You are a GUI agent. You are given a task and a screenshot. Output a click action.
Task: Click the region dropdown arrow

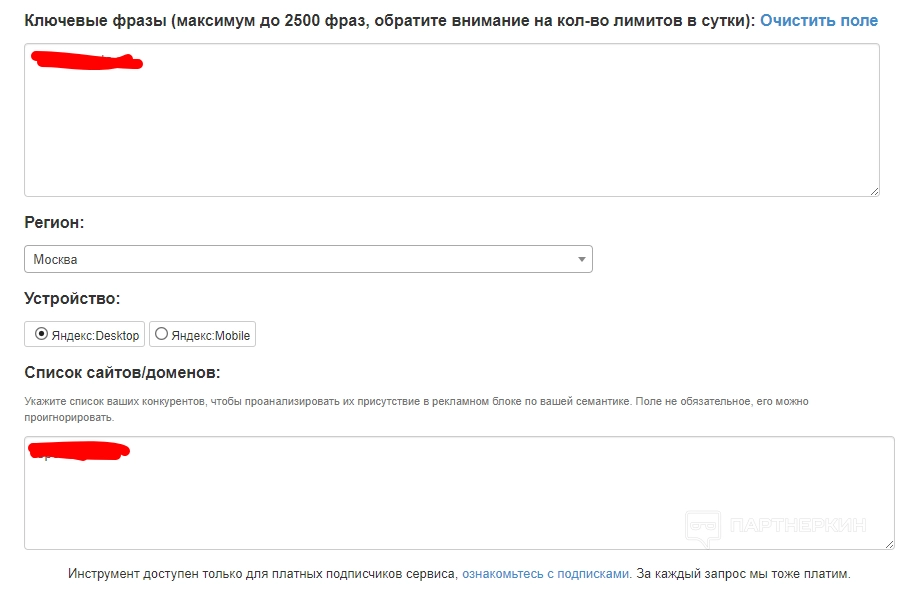(582, 260)
